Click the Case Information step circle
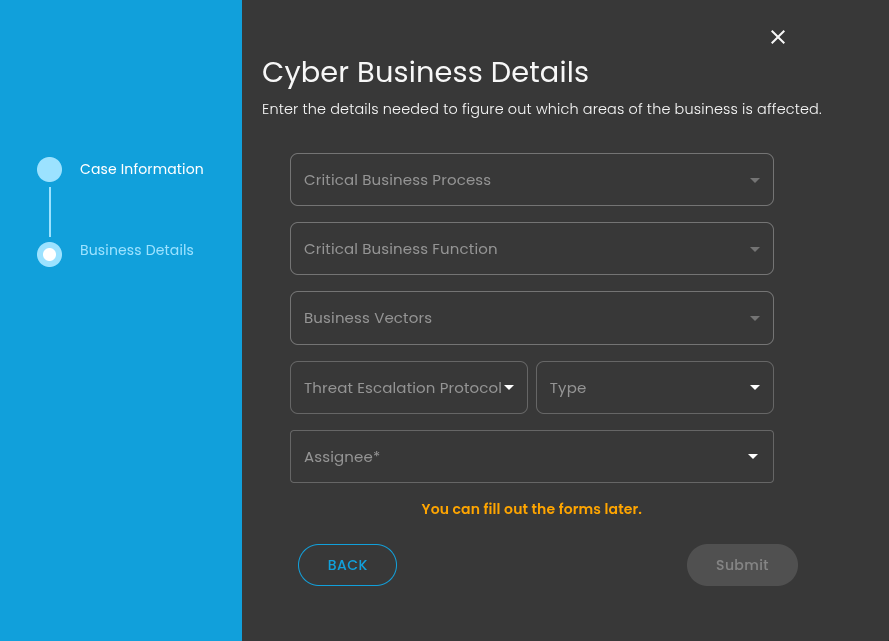 tap(49, 169)
